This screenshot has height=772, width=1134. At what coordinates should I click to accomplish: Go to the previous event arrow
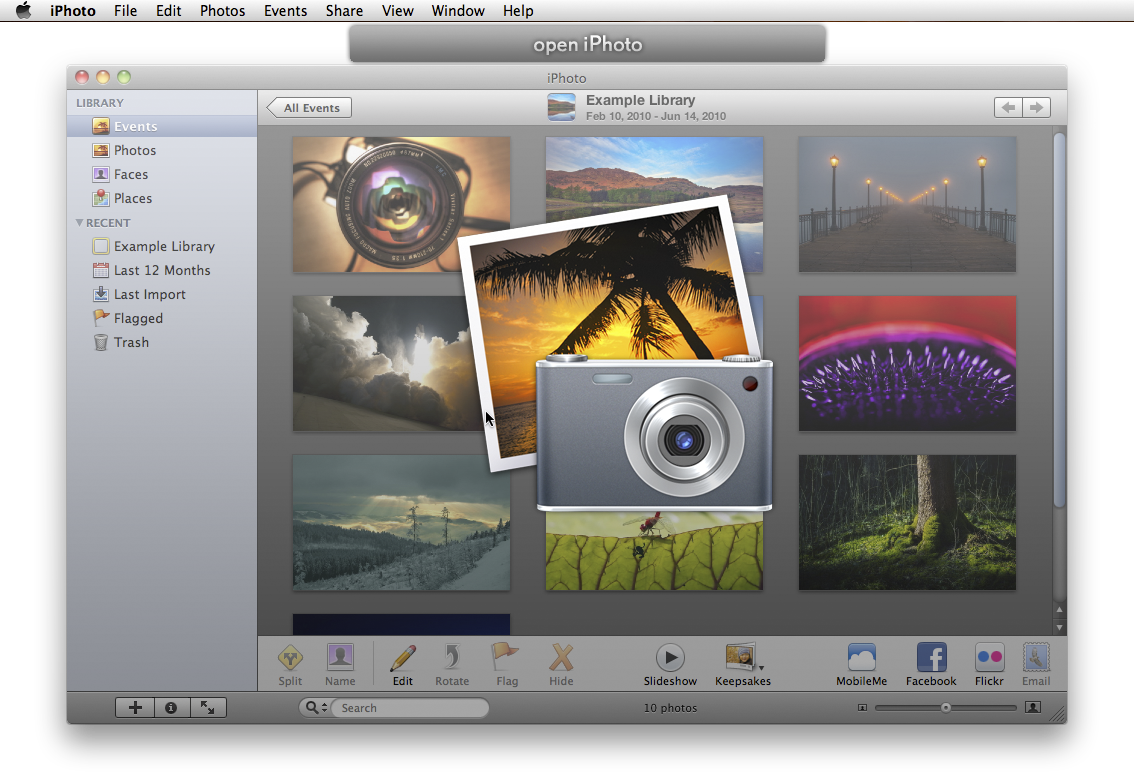[x=1008, y=108]
